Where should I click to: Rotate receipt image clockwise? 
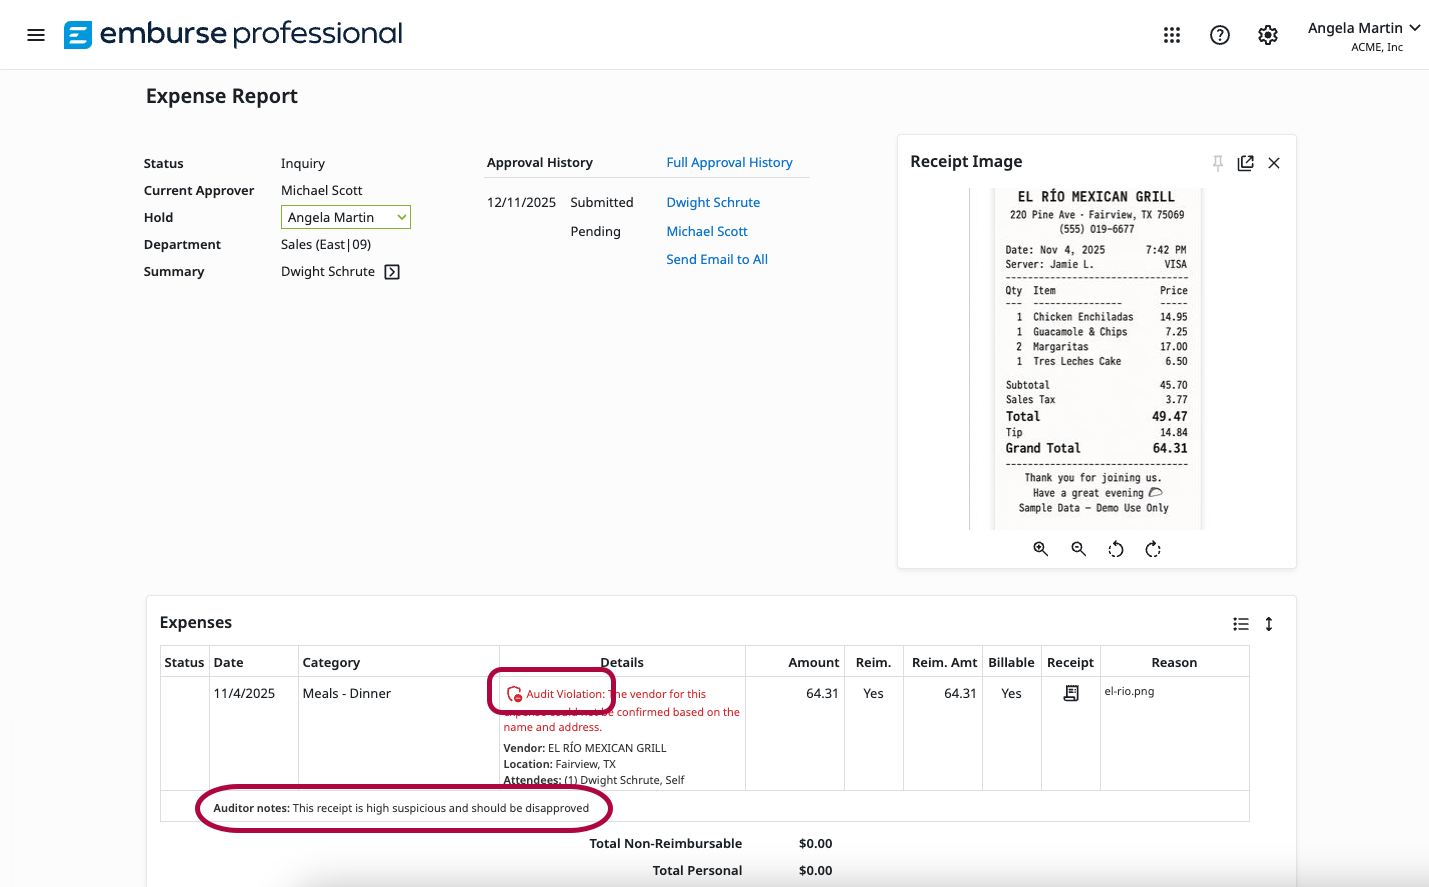1153,549
